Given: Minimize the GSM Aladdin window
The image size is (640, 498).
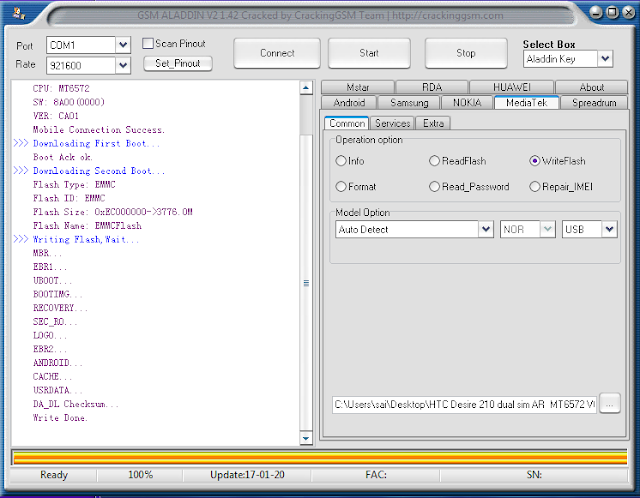Looking at the screenshot, I should pos(596,13).
